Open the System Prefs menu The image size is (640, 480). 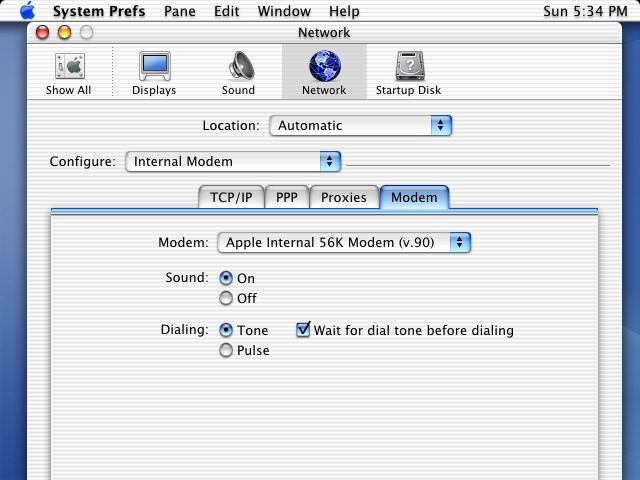tap(99, 11)
